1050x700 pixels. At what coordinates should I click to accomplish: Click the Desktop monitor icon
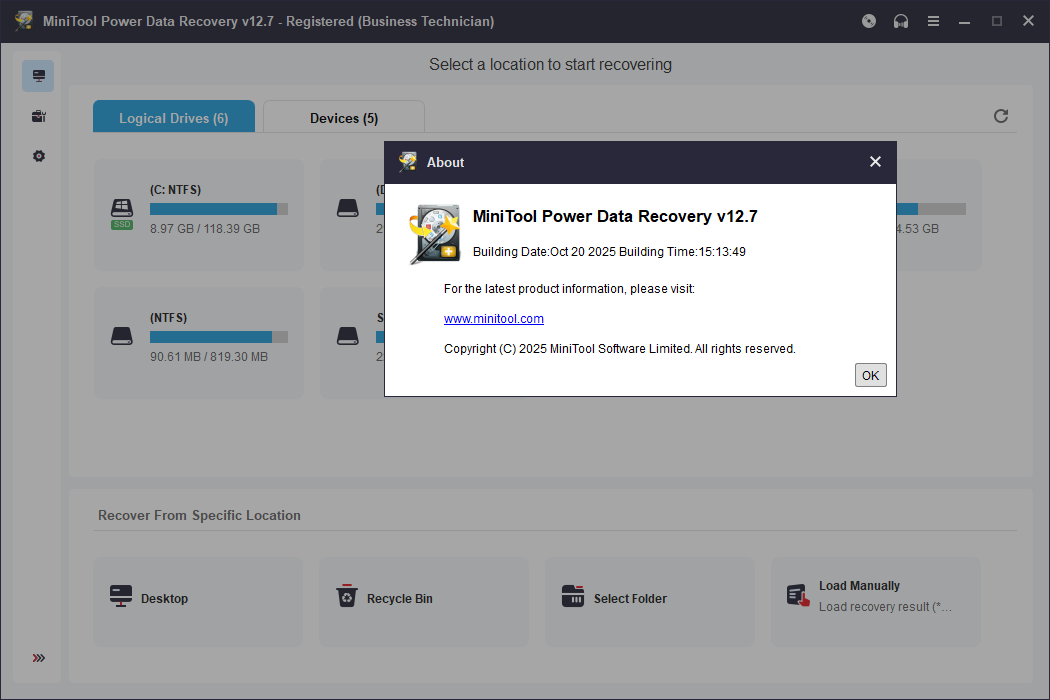point(121,596)
